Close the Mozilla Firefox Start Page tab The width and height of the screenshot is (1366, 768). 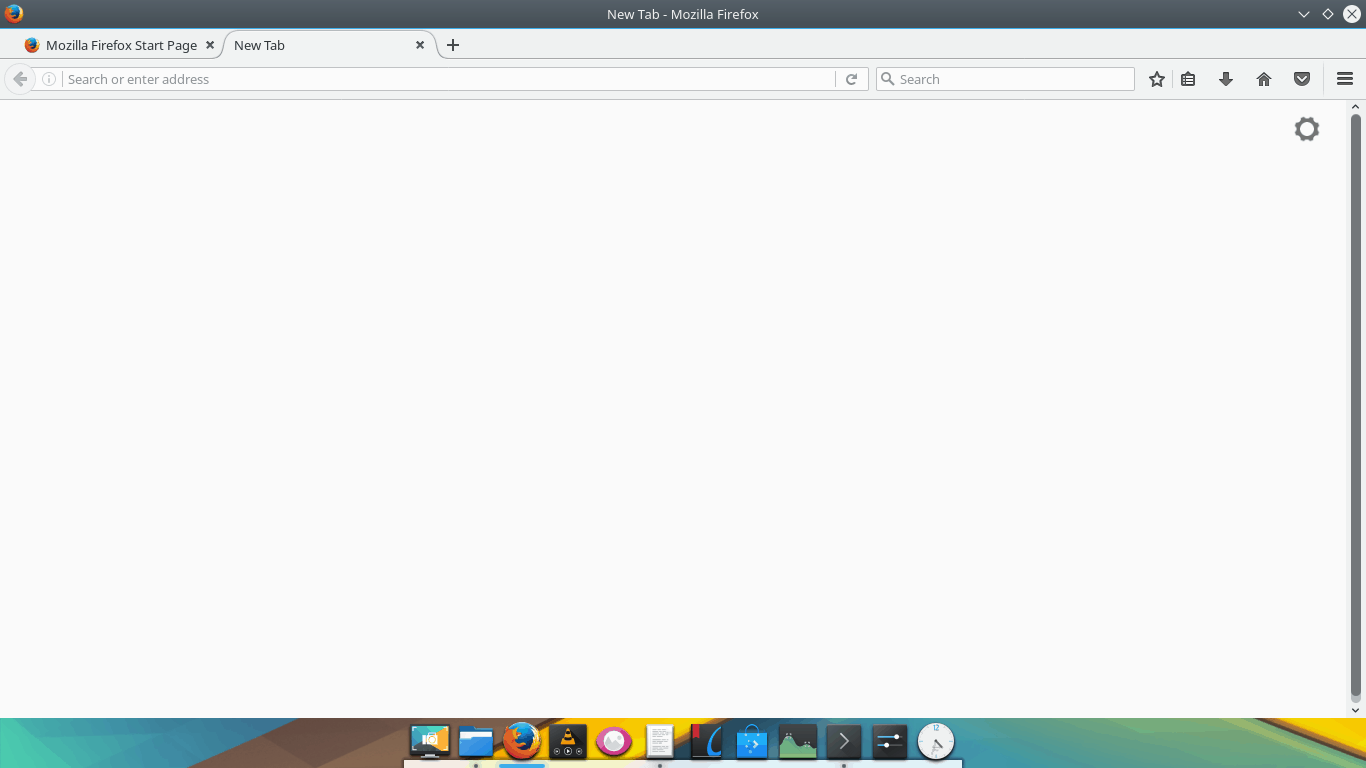pyautogui.click(x=209, y=45)
